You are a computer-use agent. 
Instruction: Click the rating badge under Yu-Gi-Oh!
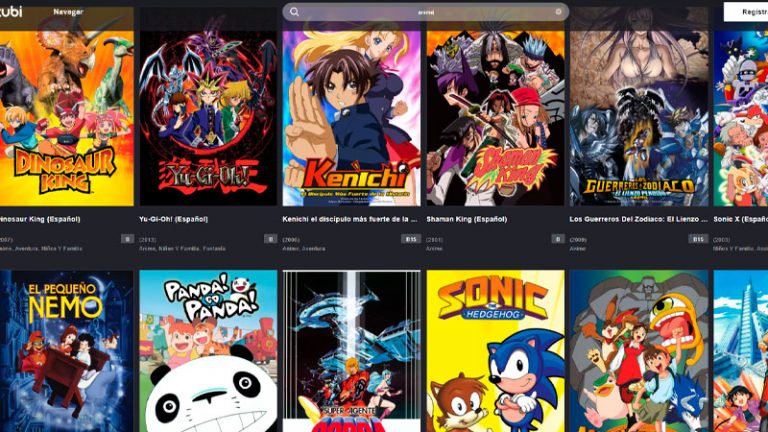[x=270, y=239]
